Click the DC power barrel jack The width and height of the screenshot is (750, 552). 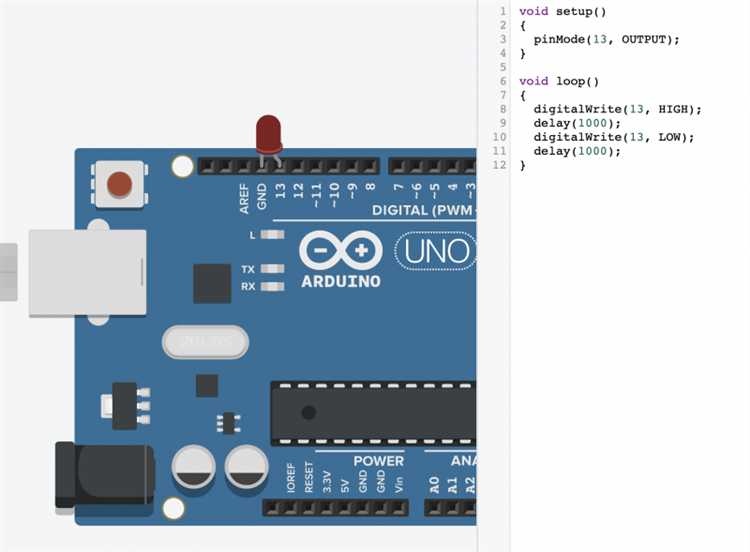[104, 475]
